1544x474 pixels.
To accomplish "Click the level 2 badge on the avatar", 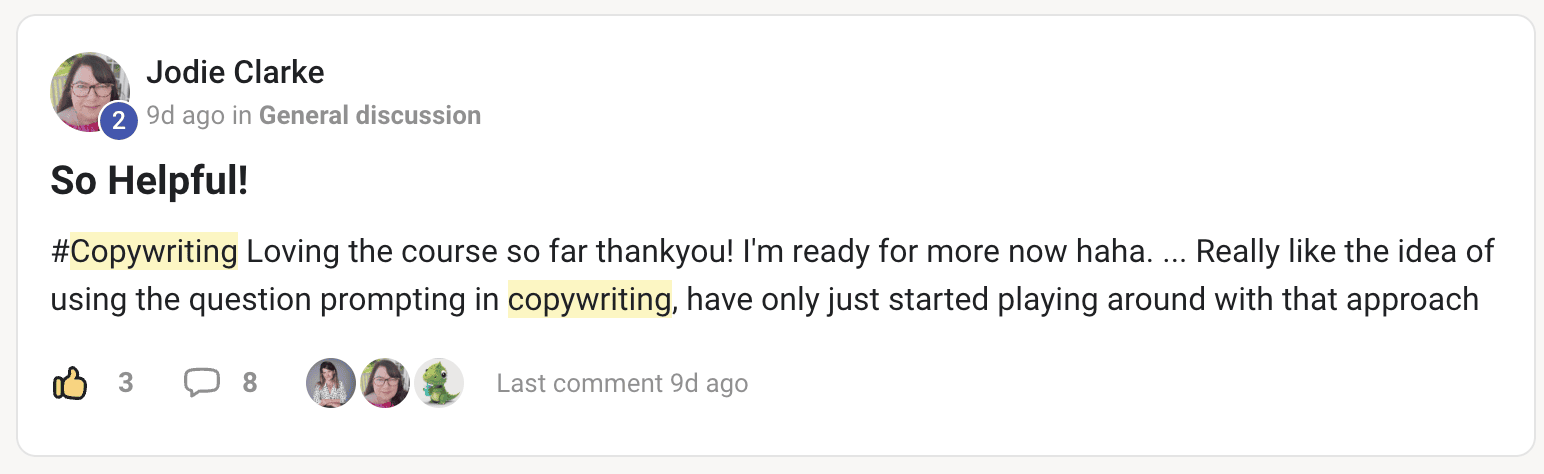I will (118, 122).
